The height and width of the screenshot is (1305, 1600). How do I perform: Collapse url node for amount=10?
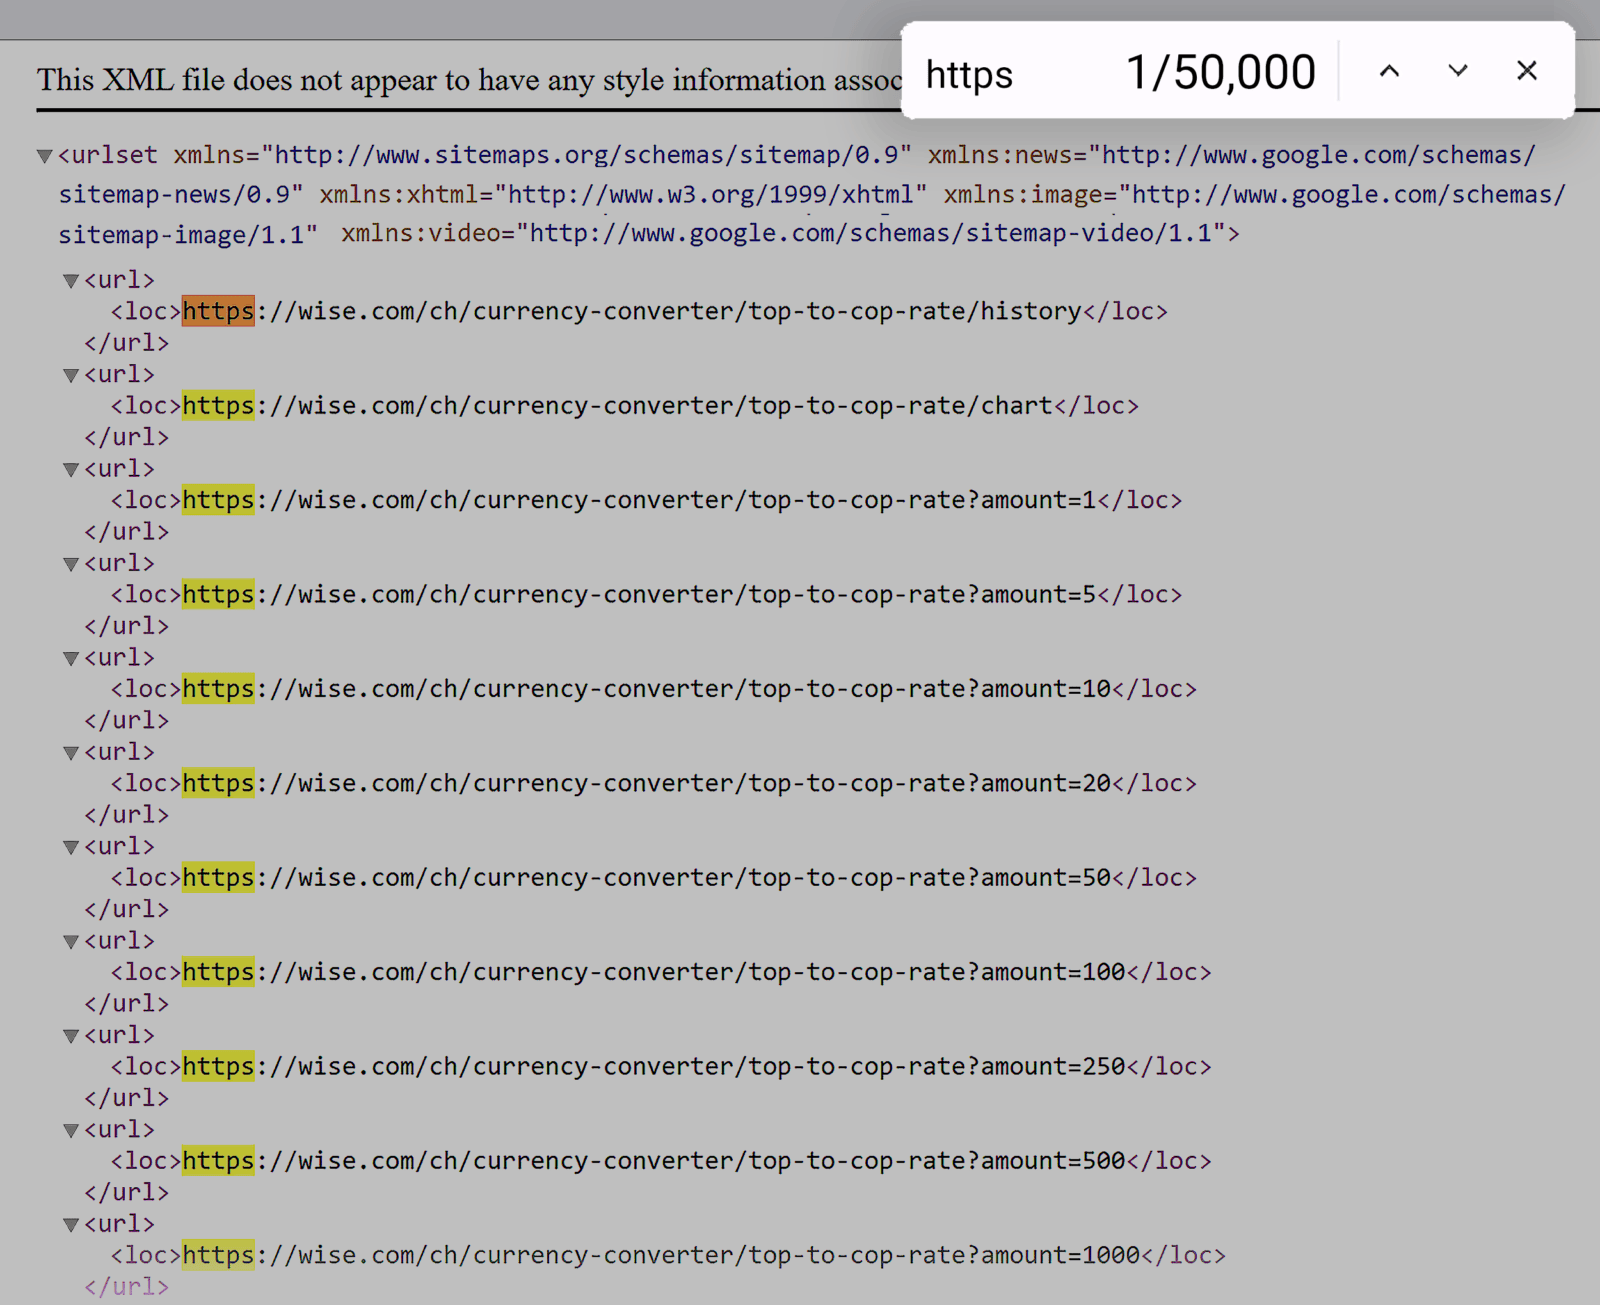point(71,659)
